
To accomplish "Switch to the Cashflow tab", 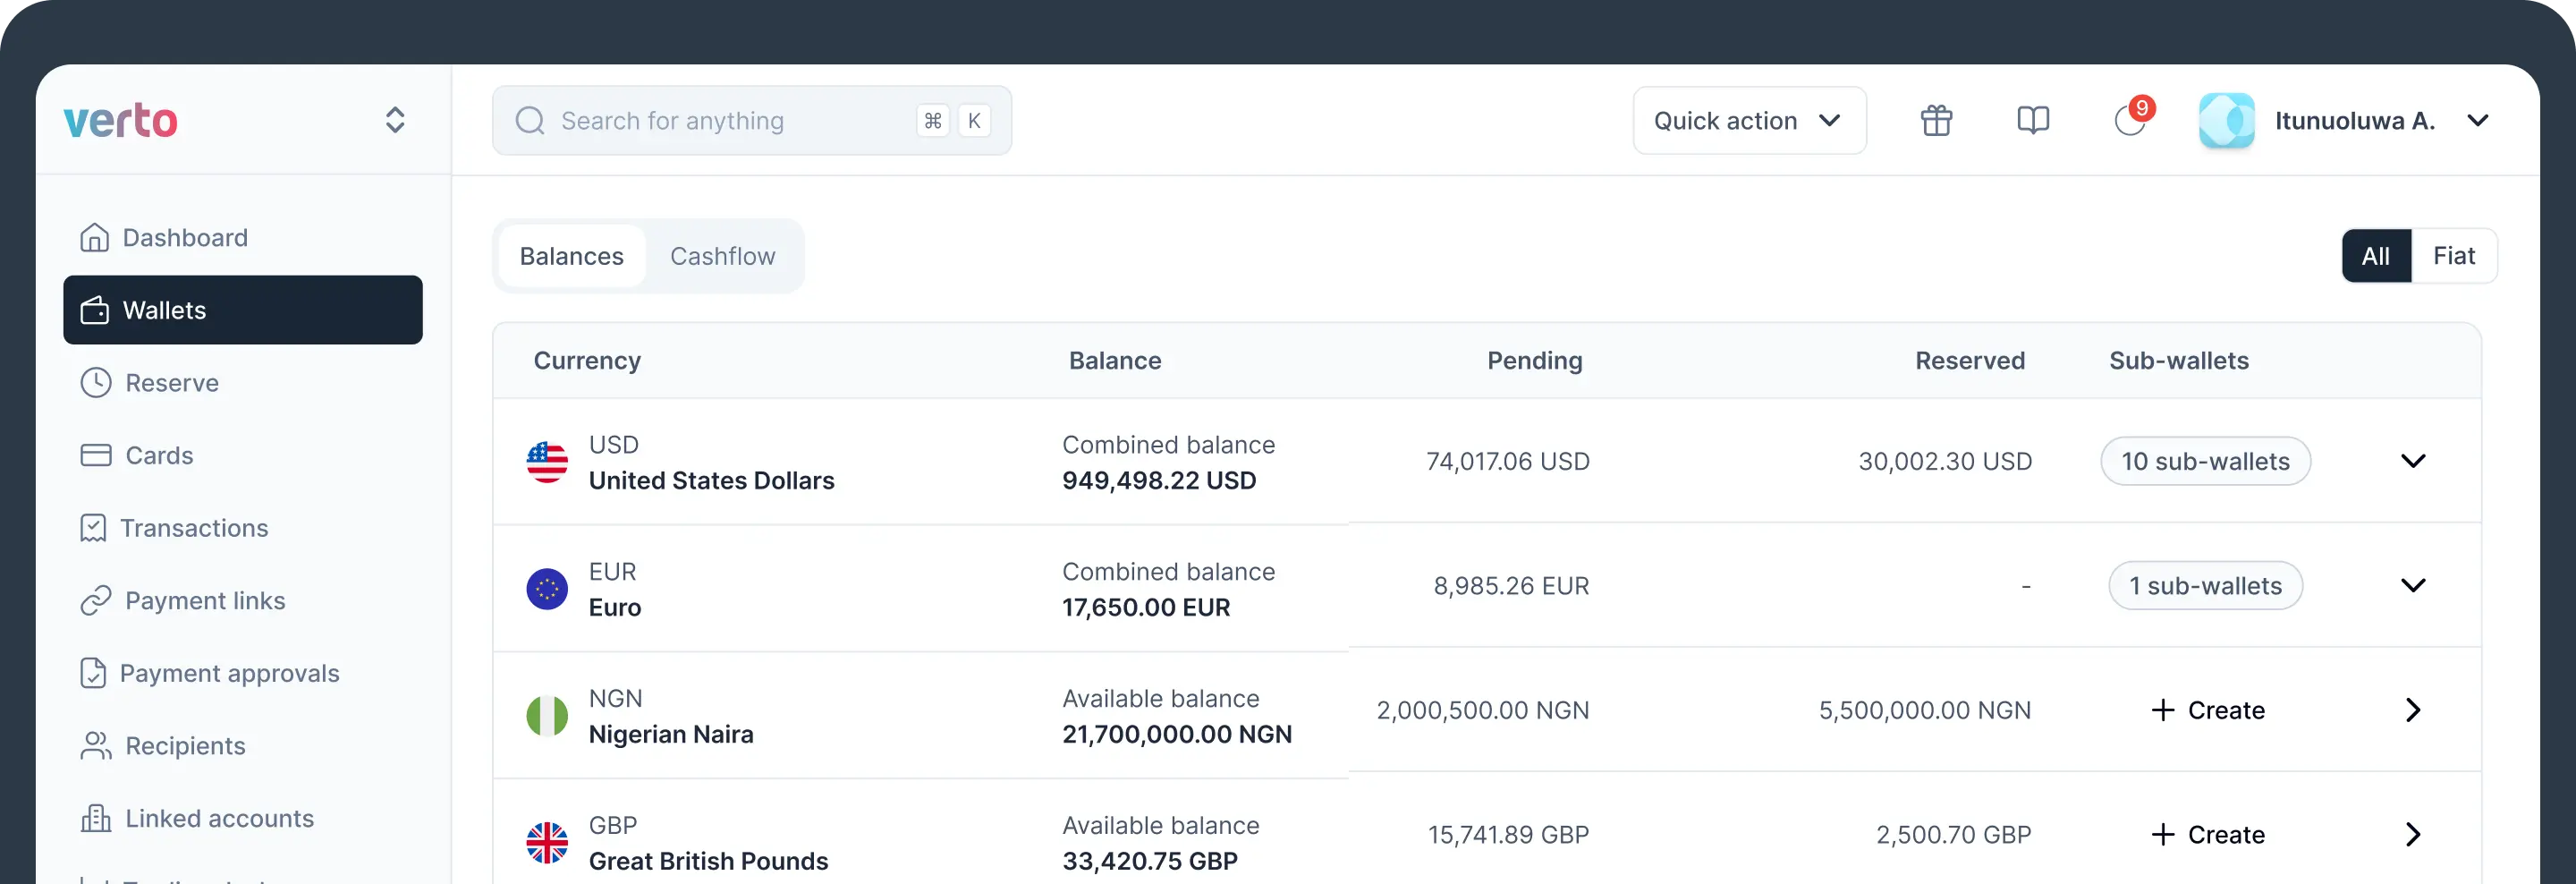I will coord(723,257).
